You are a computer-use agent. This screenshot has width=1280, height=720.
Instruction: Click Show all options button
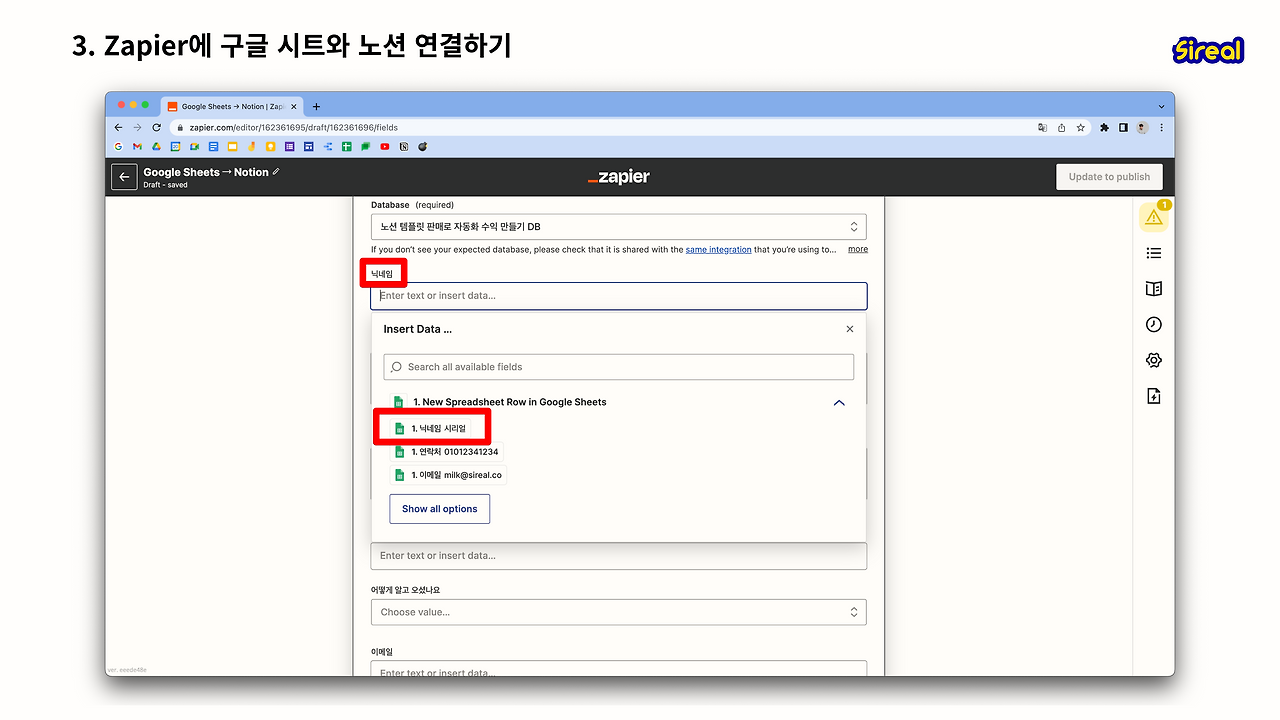440,509
